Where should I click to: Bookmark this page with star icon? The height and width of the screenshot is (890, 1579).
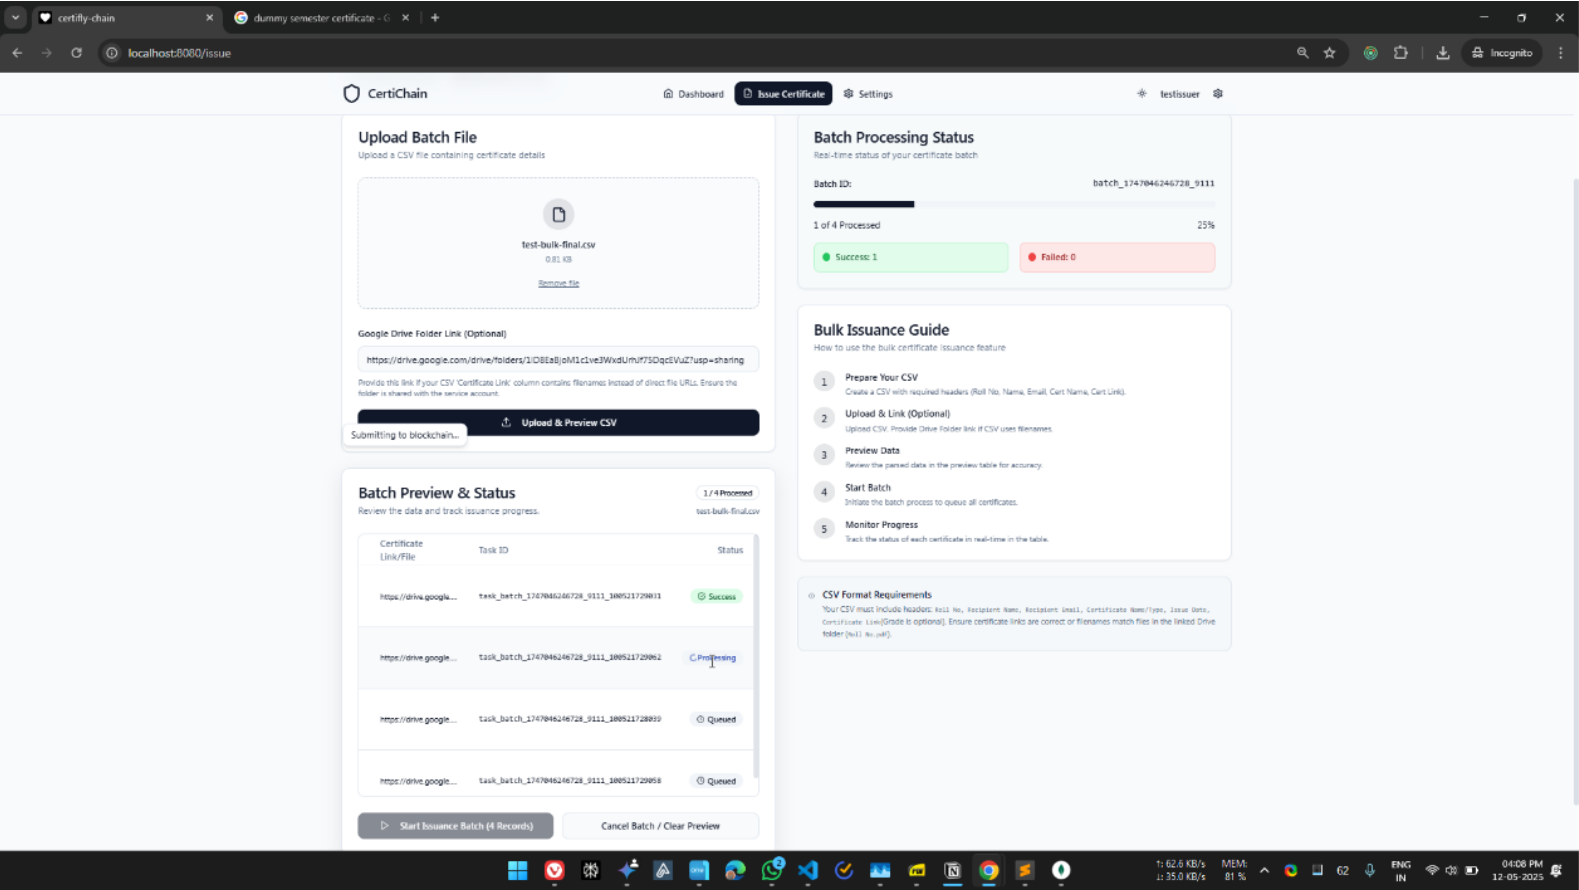point(1329,53)
